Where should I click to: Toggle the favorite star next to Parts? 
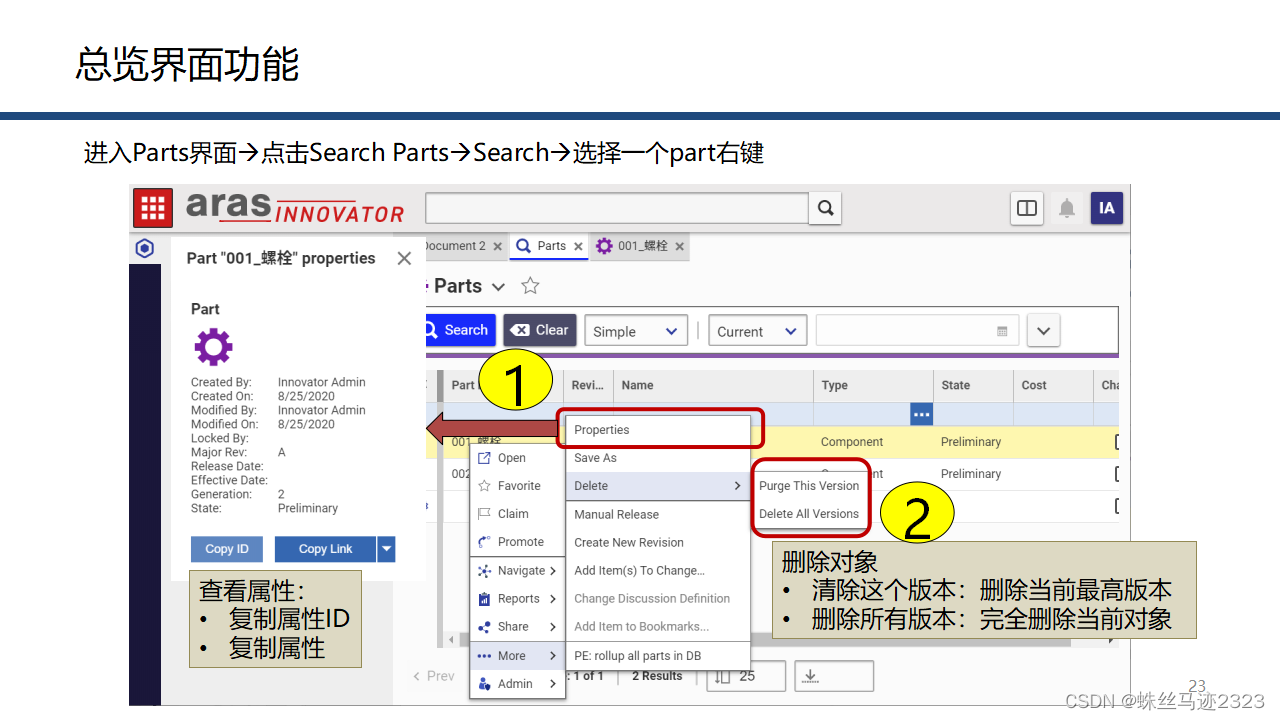point(530,285)
